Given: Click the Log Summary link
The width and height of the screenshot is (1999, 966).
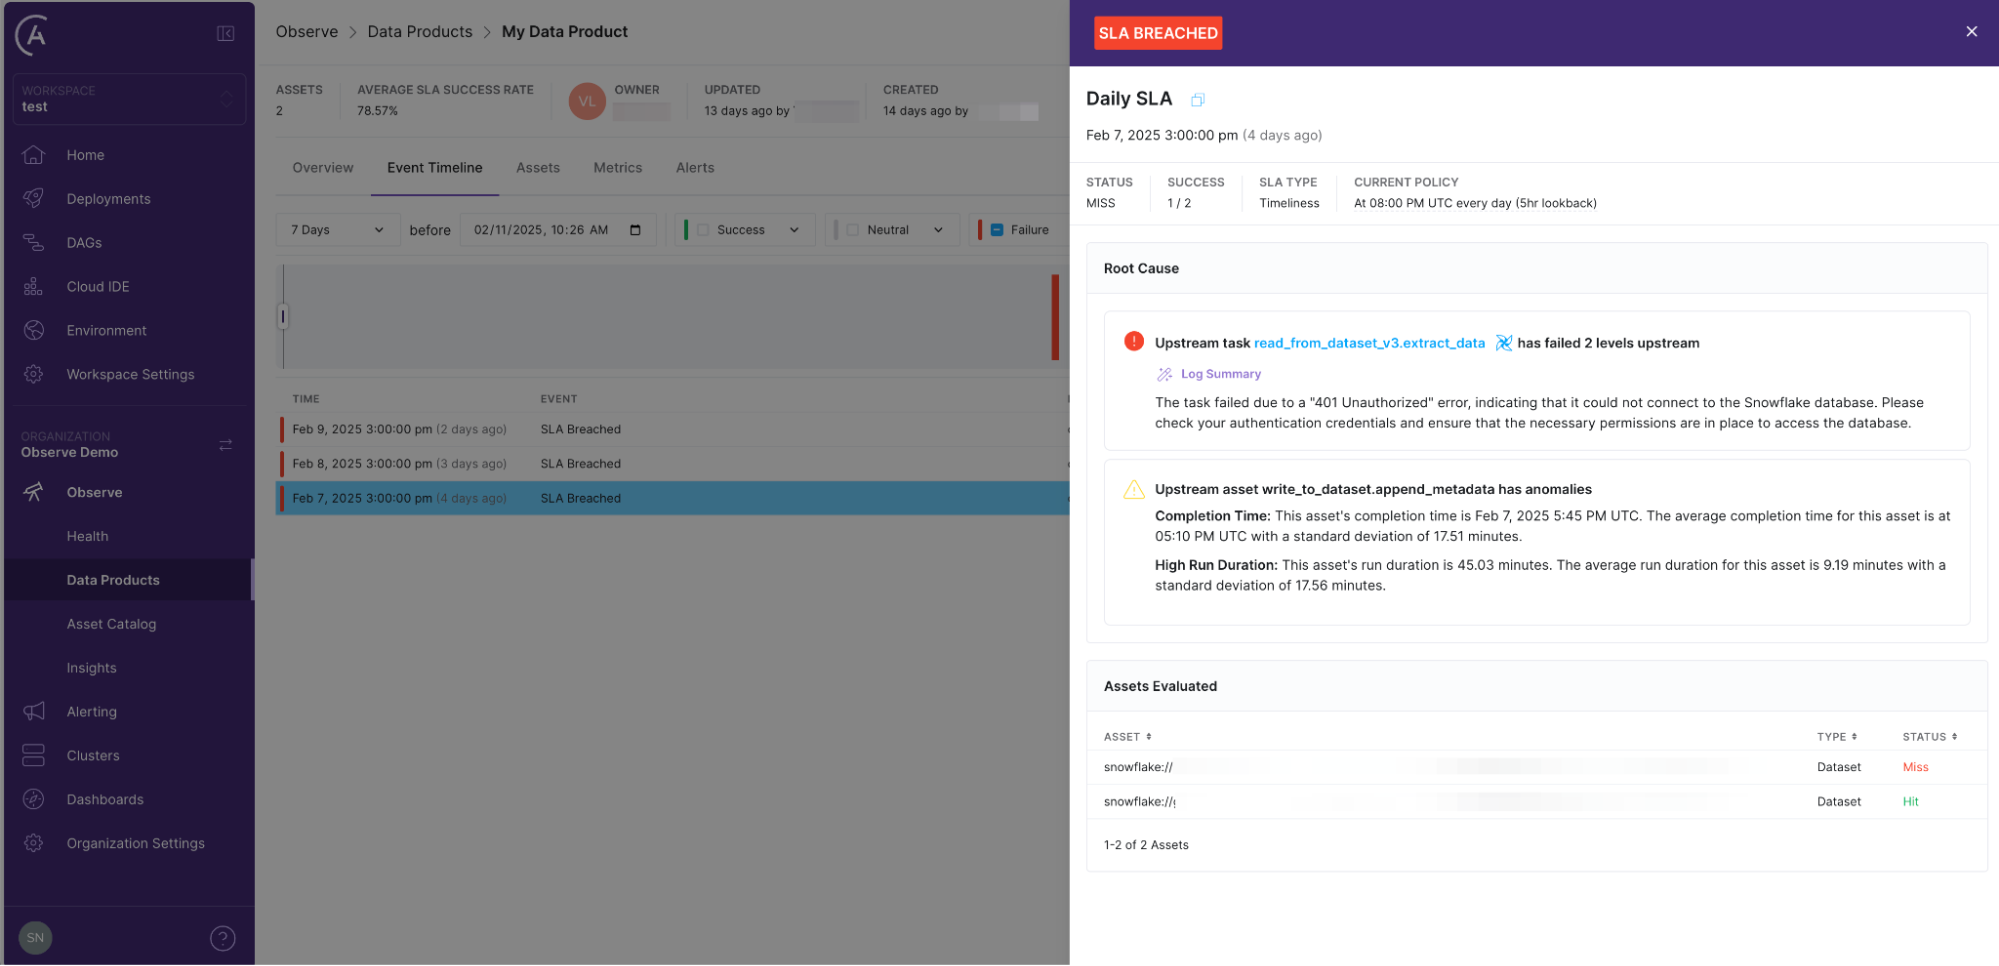Looking at the screenshot, I should click(1220, 374).
